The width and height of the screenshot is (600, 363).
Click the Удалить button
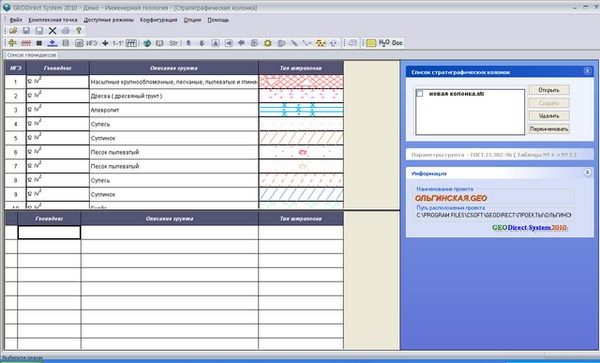549,116
